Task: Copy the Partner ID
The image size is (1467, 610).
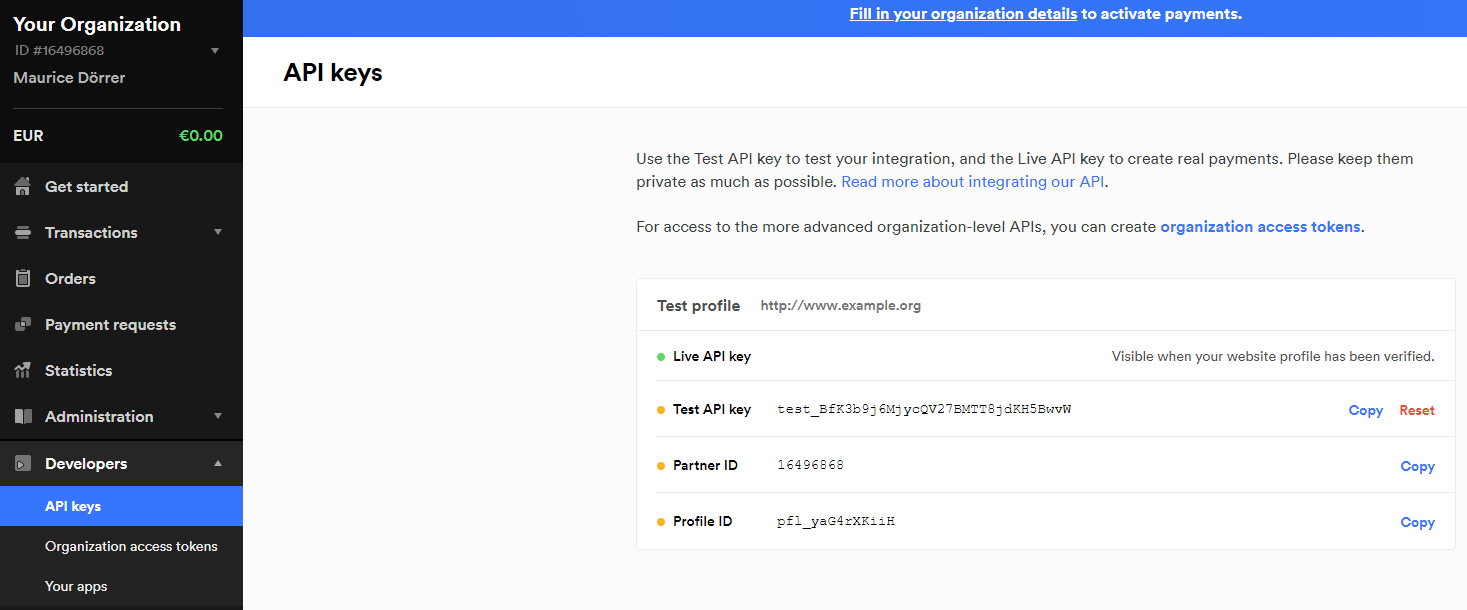Action: tap(1417, 466)
